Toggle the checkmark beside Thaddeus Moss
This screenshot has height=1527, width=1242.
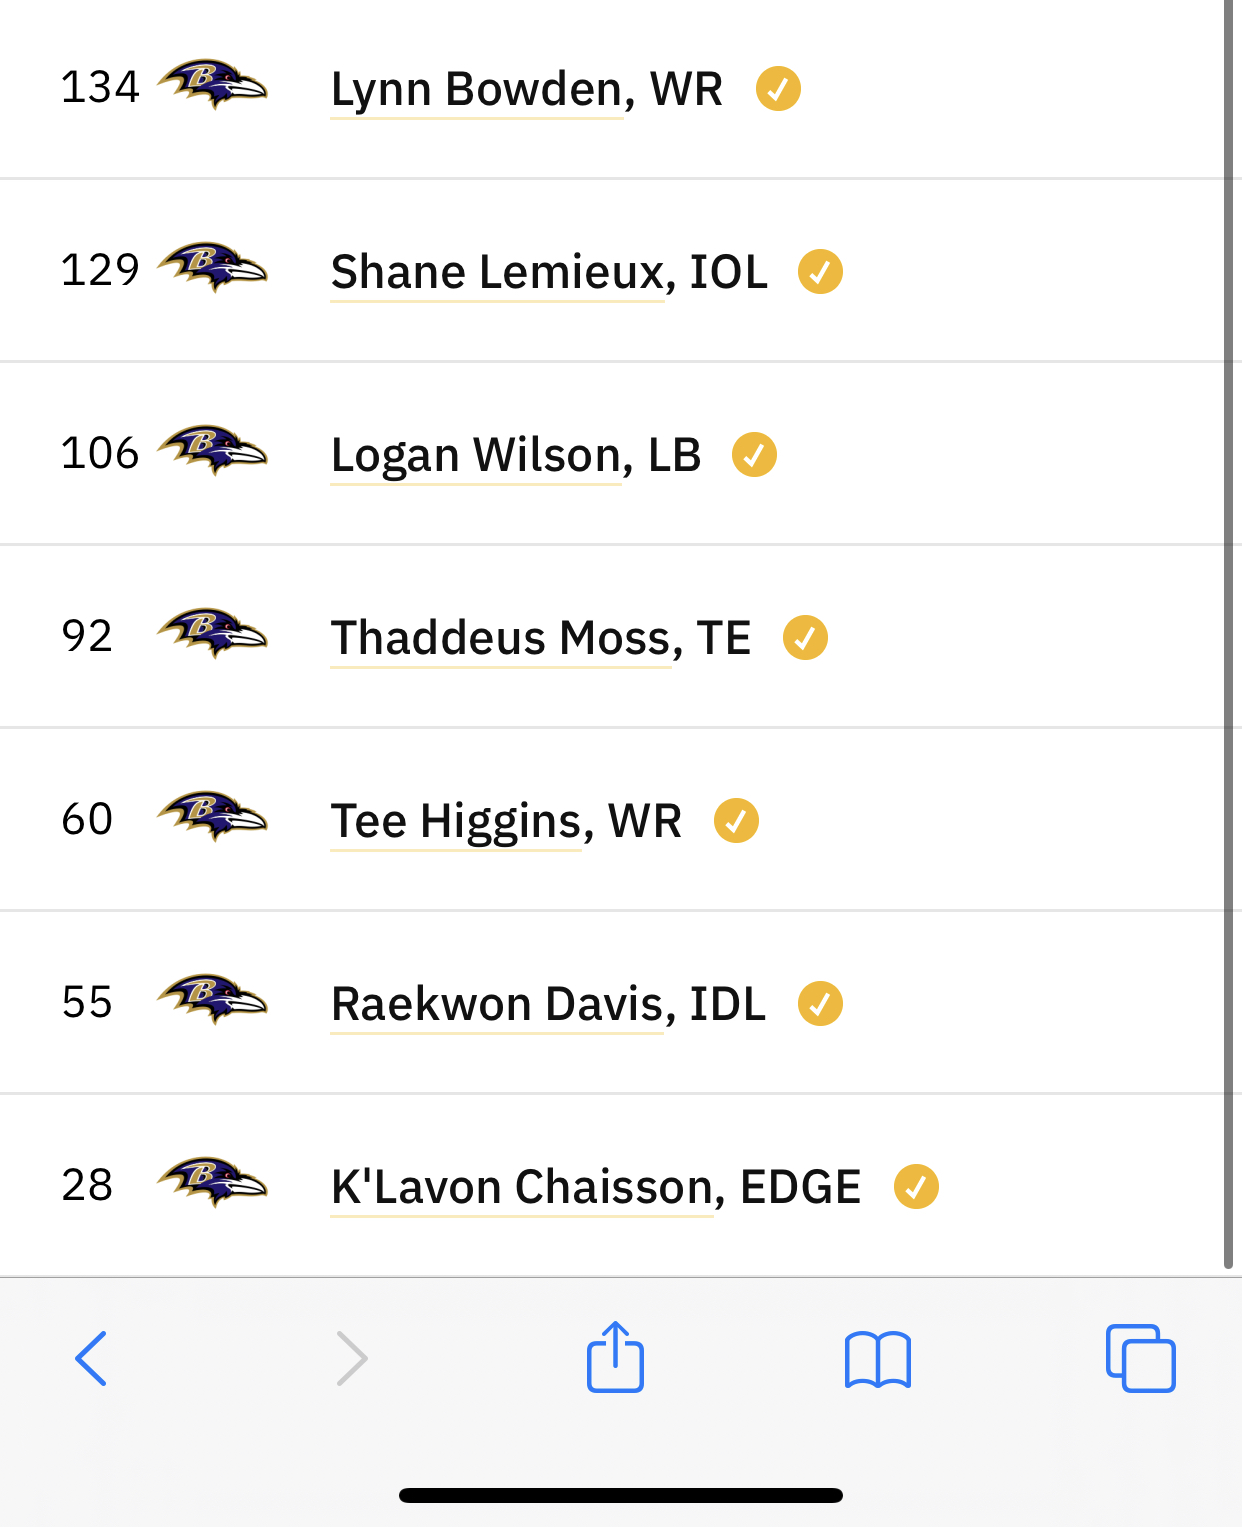pyautogui.click(x=805, y=637)
